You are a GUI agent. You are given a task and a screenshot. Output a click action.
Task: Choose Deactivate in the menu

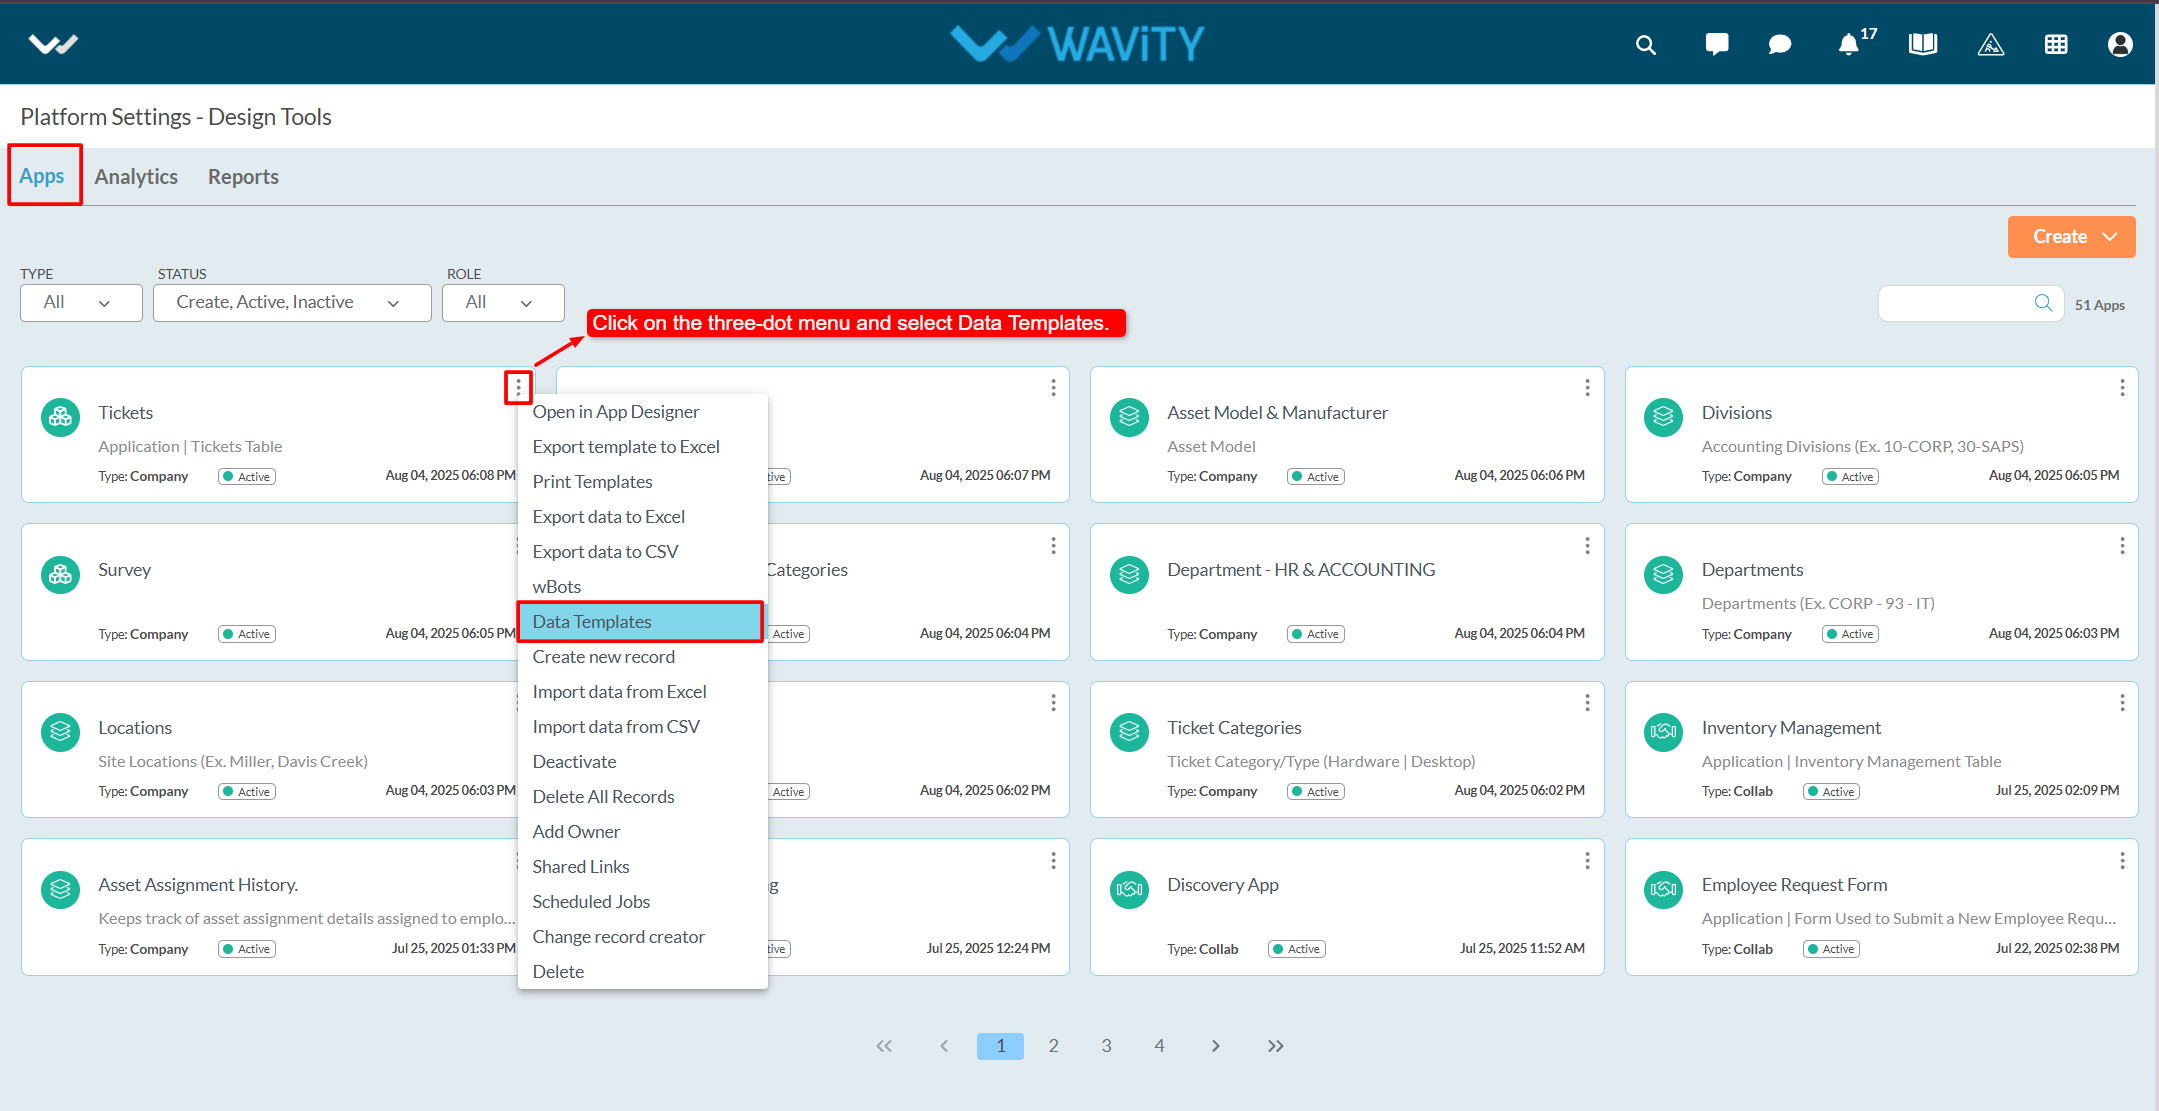click(643, 762)
